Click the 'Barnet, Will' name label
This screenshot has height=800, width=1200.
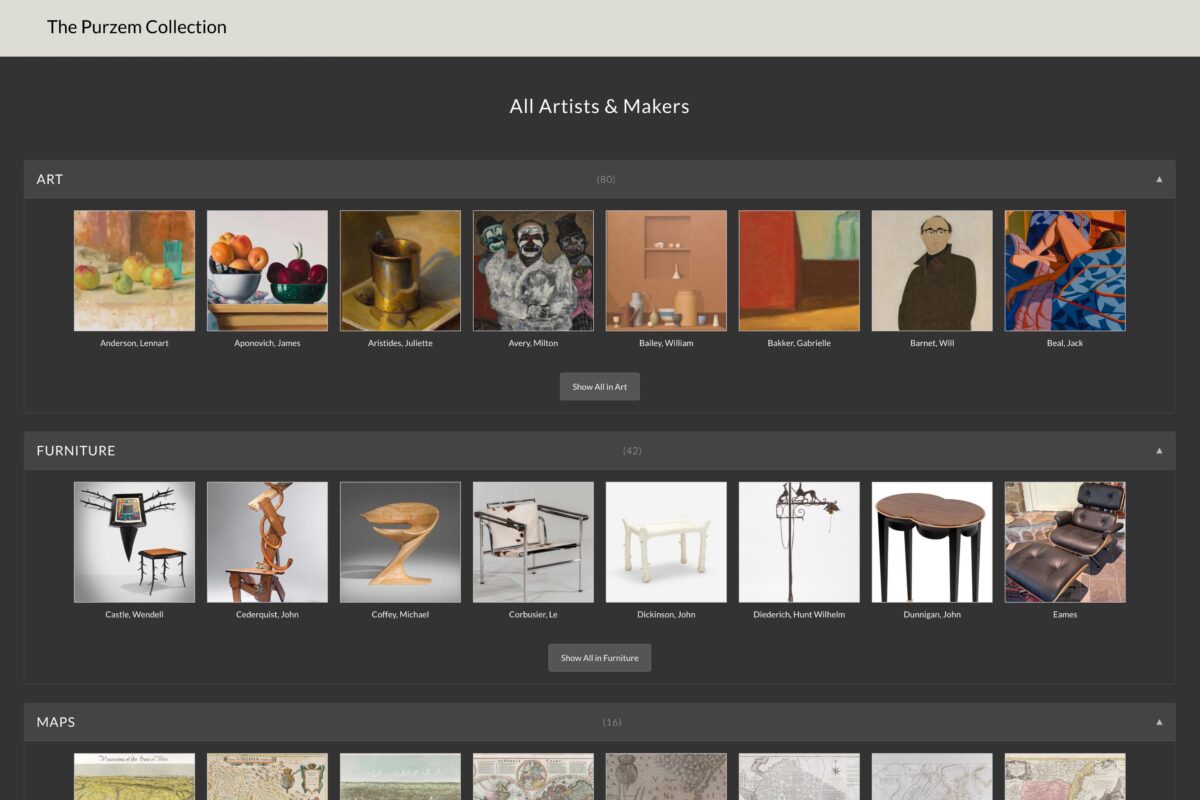(932, 343)
